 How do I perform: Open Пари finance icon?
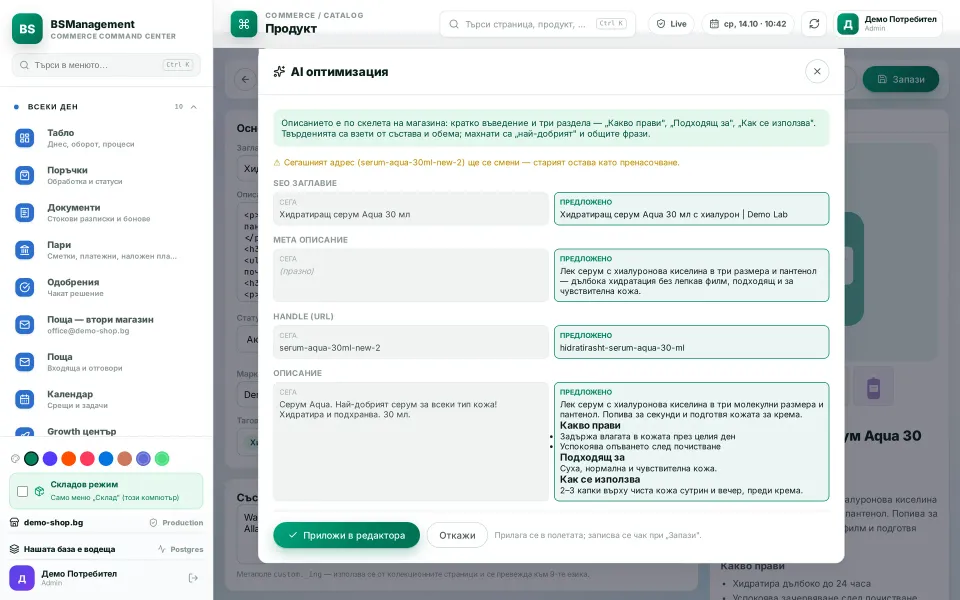pos(24,250)
